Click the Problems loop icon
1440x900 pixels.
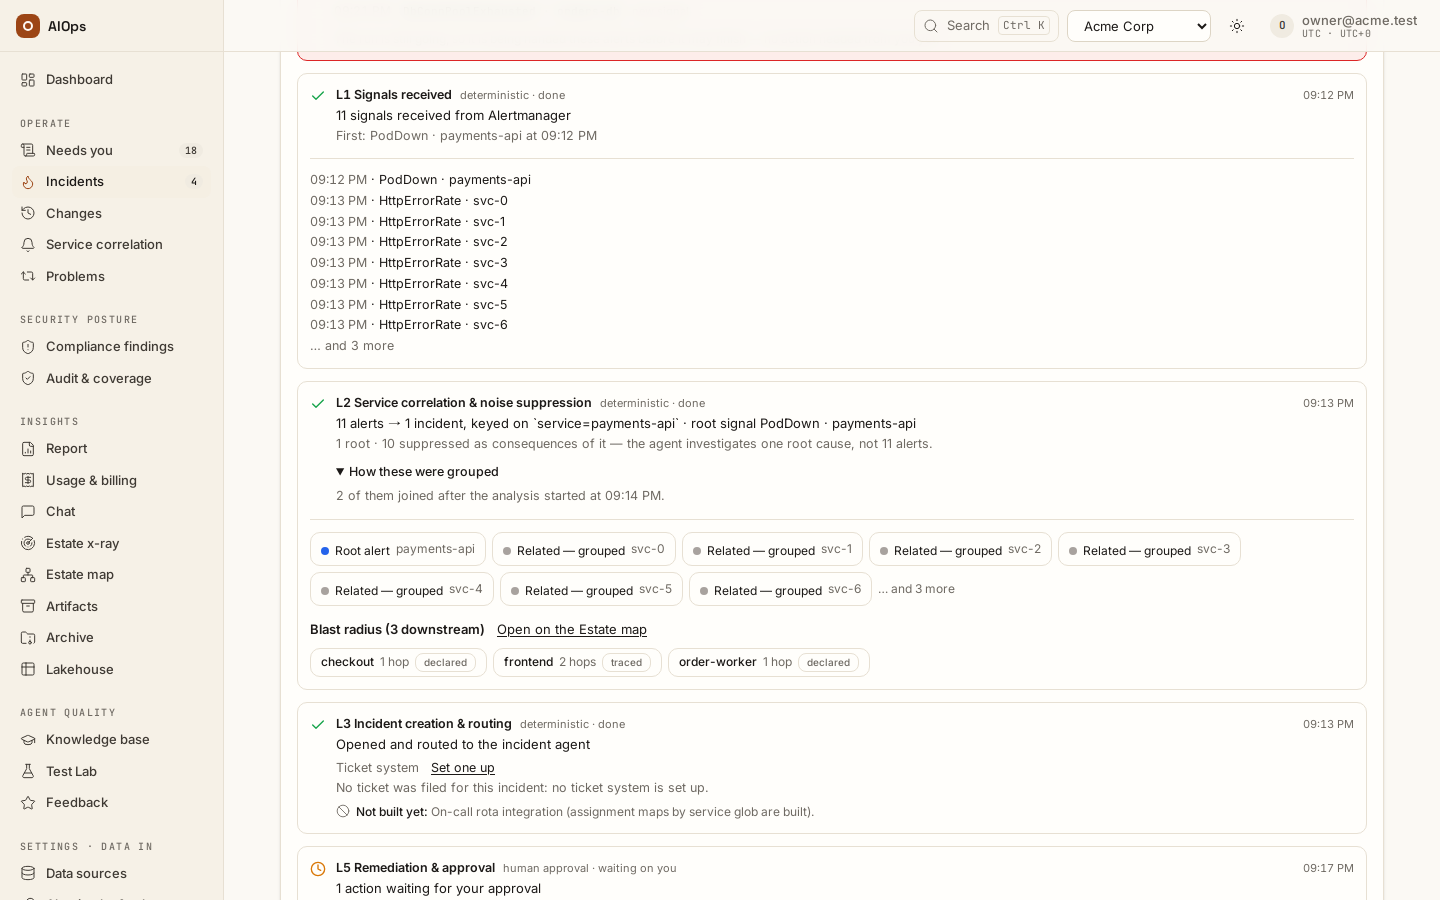pyautogui.click(x=28, y=277)
